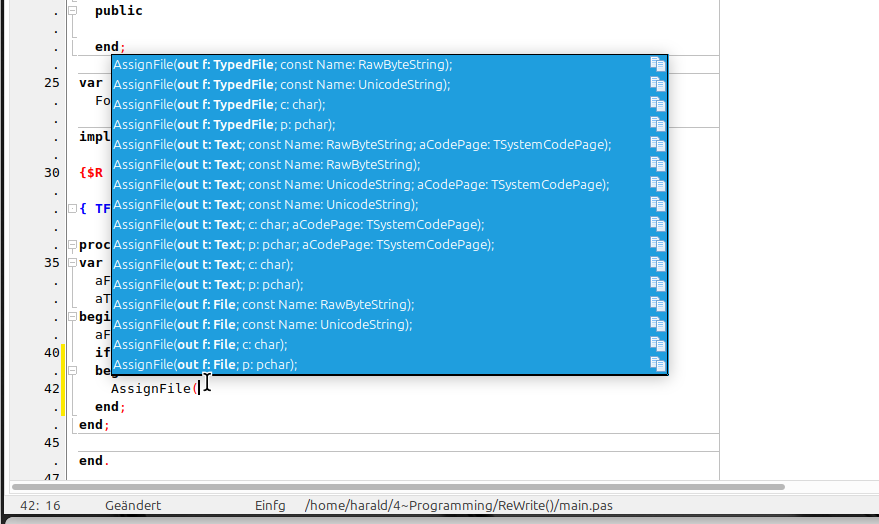Copy hint 'Text; p: pchar; aCodePage'
This screenshot has height=524, width=879.
[x=658, y=244]
